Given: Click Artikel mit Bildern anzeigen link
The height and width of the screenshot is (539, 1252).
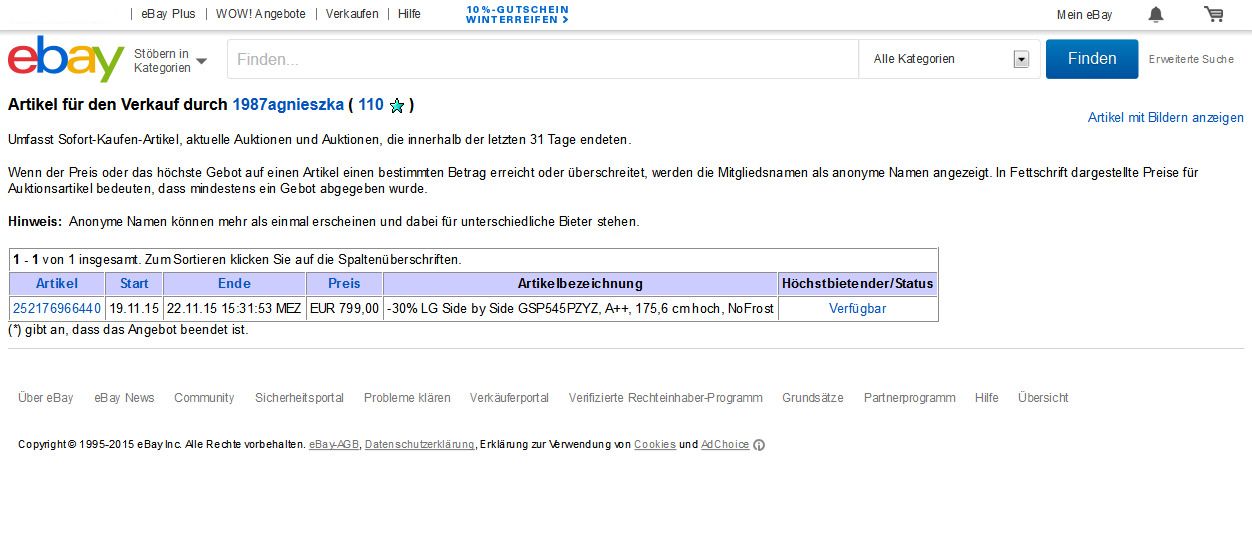Looking at the screenshot, I should pyautogui.click(x=1166, y=117).
